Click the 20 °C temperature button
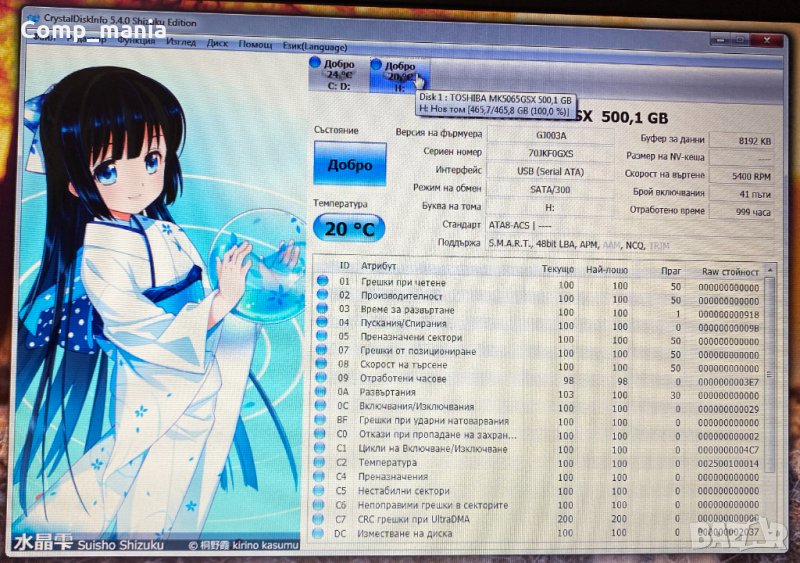The image size is (800, 563). (349, 228)
